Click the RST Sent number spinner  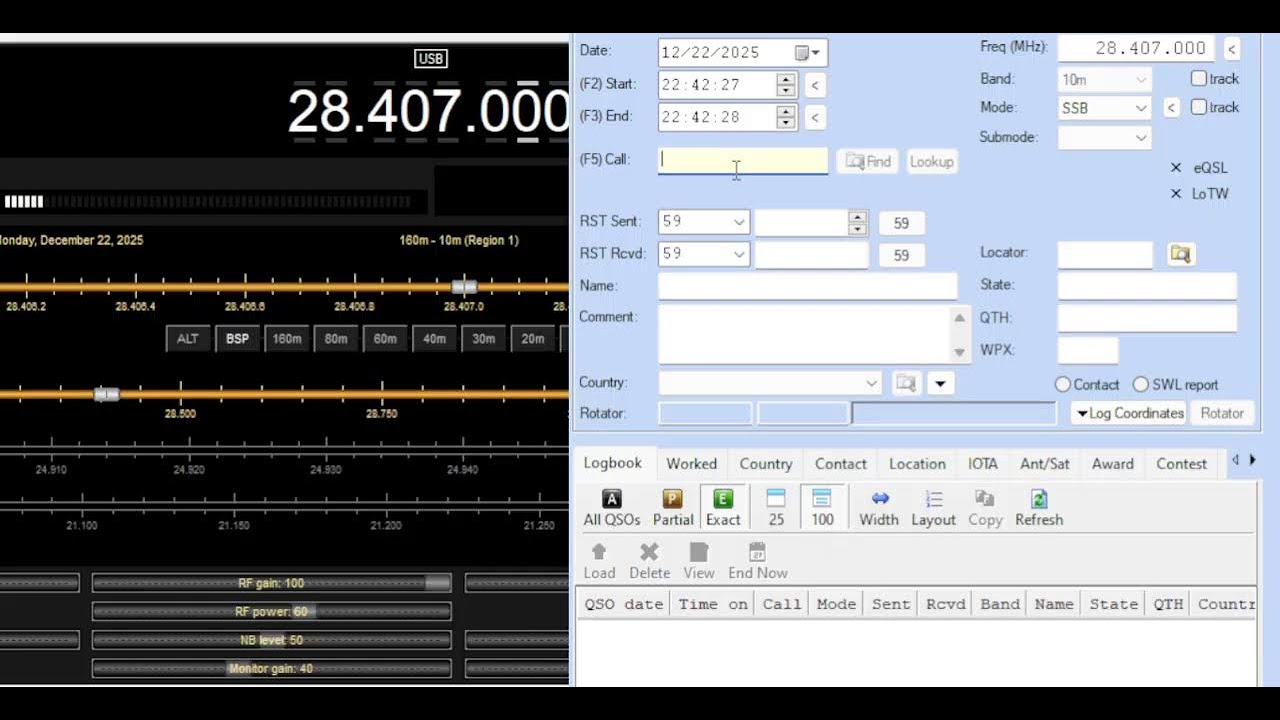click(857, 222)
